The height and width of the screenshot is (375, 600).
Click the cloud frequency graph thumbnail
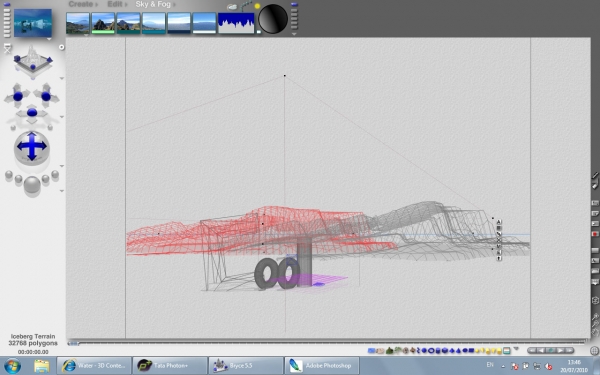236,23
